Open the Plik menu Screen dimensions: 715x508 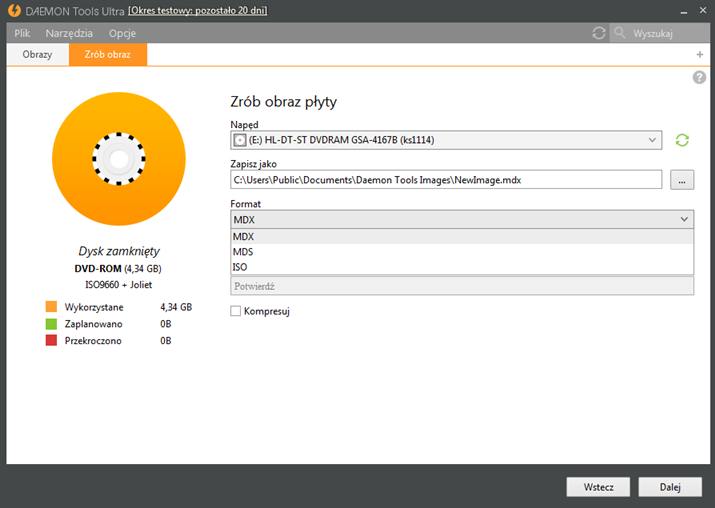click(22, 33)
